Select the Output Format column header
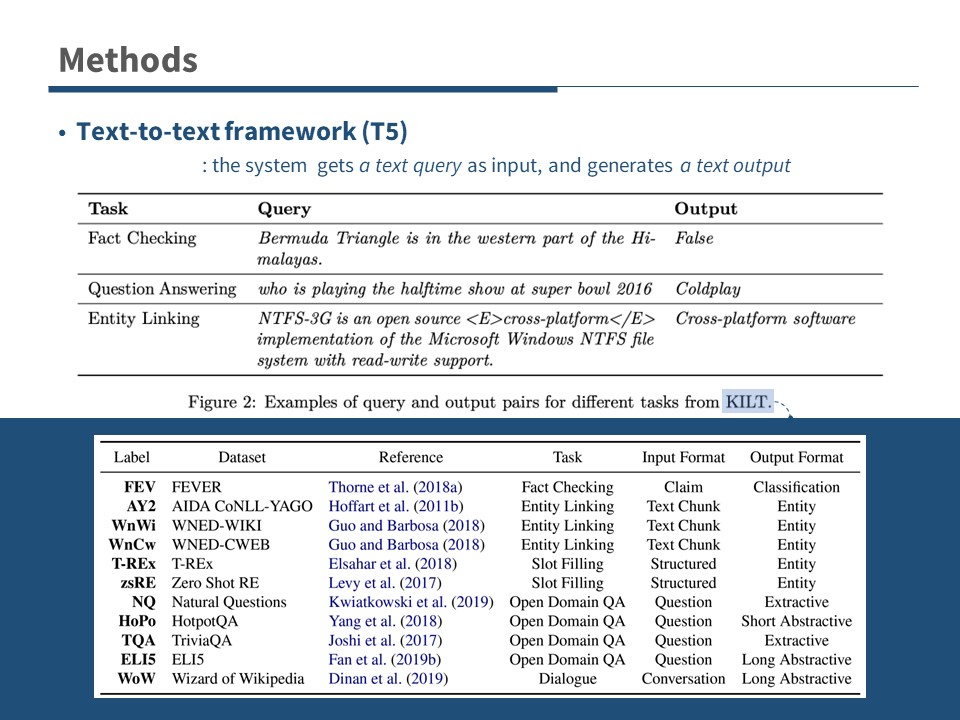Viewport: 960px width, 720px height. pyautogui.click(x=796, y=457)
